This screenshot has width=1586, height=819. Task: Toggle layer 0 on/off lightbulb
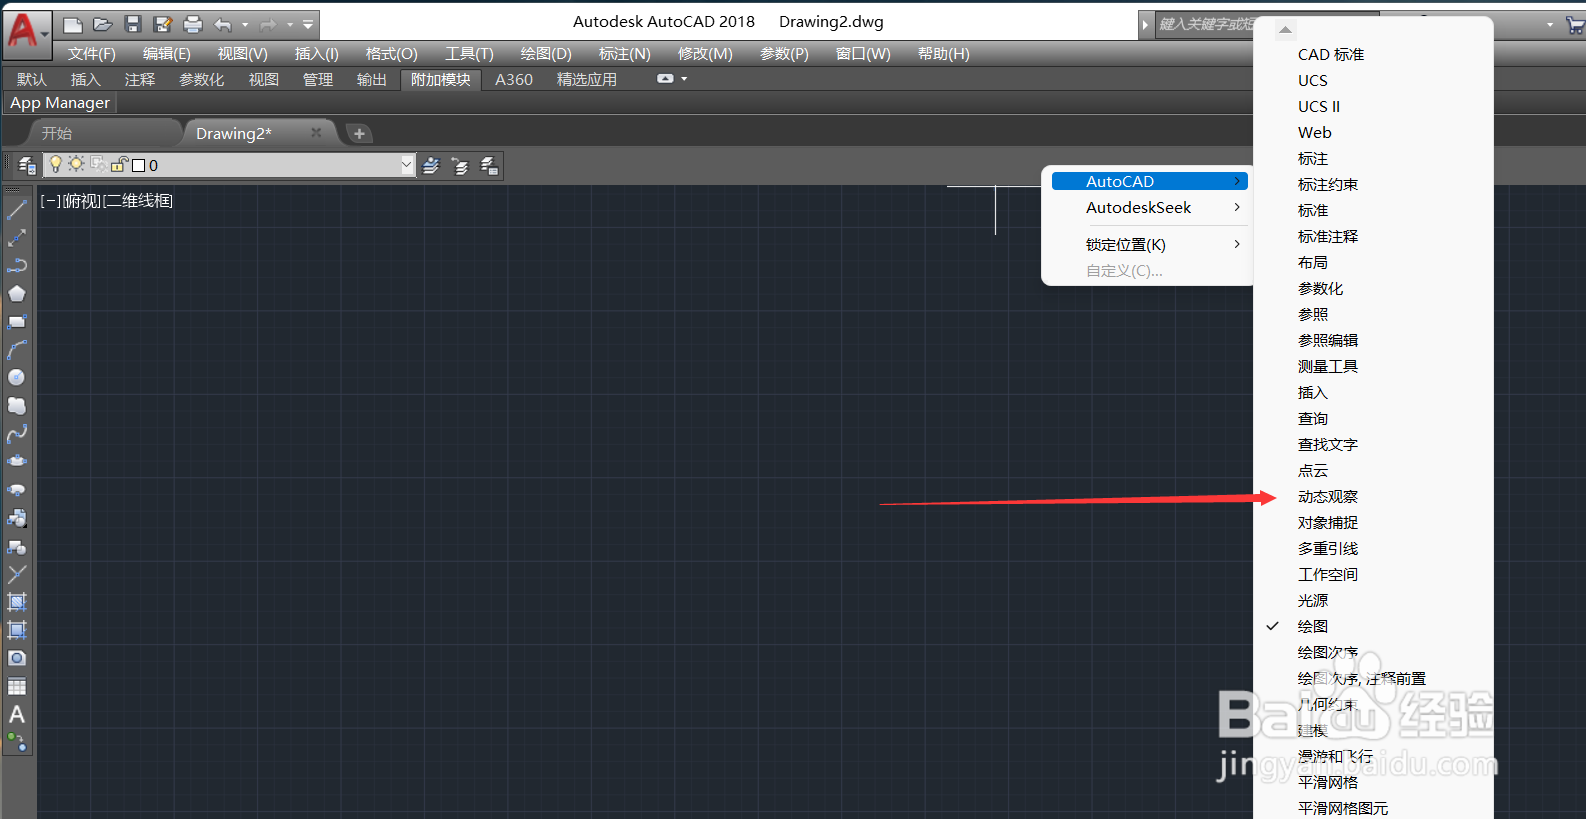(56, 164)
